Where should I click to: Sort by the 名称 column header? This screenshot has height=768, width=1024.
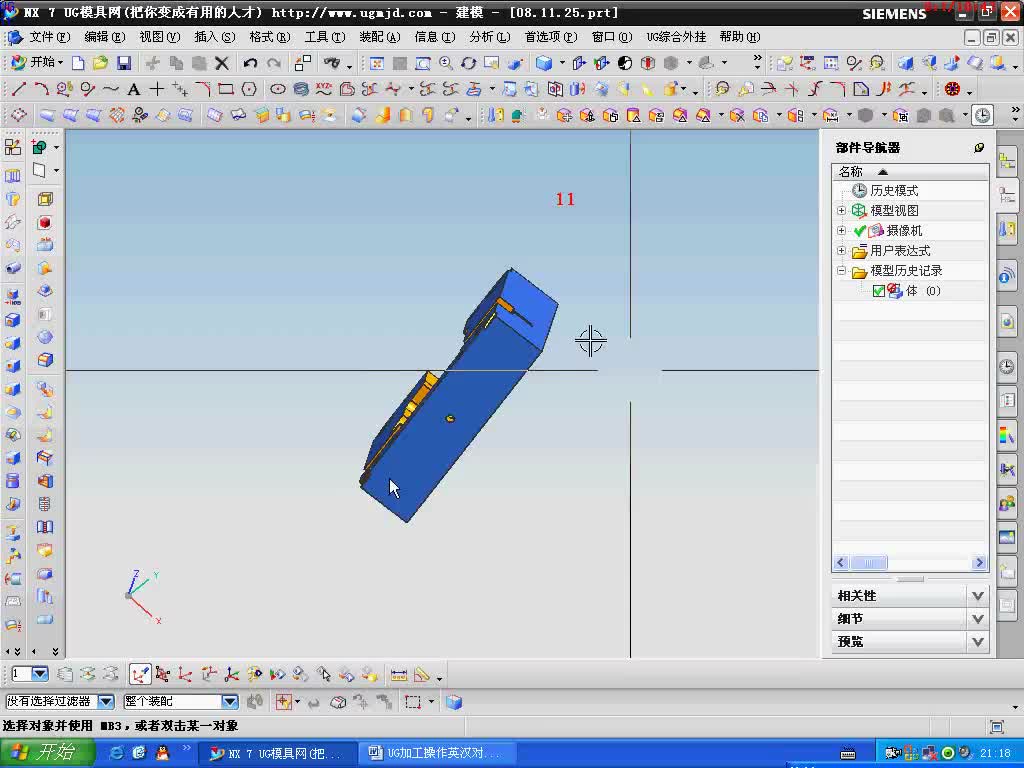[910, 172]
